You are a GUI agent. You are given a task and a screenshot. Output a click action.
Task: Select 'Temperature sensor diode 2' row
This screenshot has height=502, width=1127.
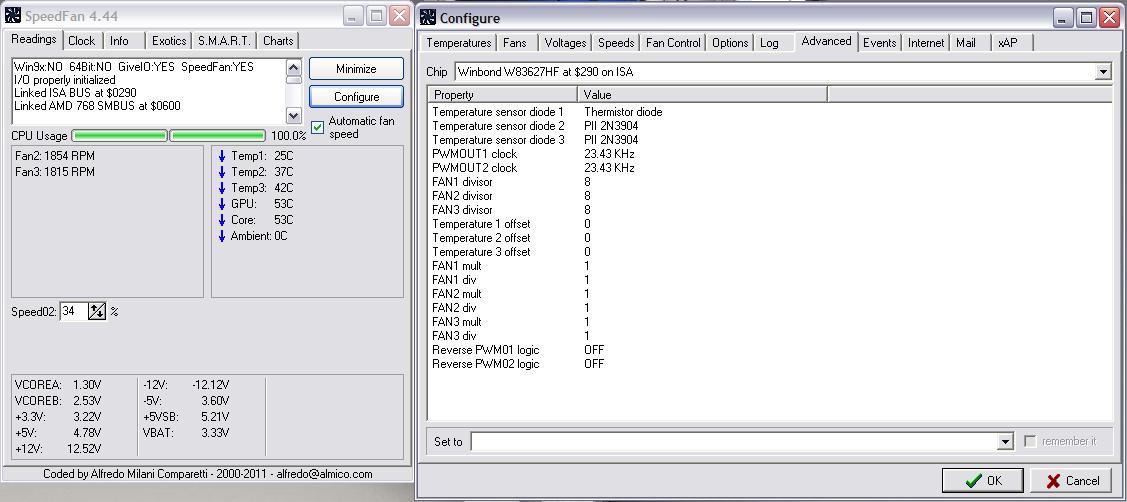(x=769, y=126)
